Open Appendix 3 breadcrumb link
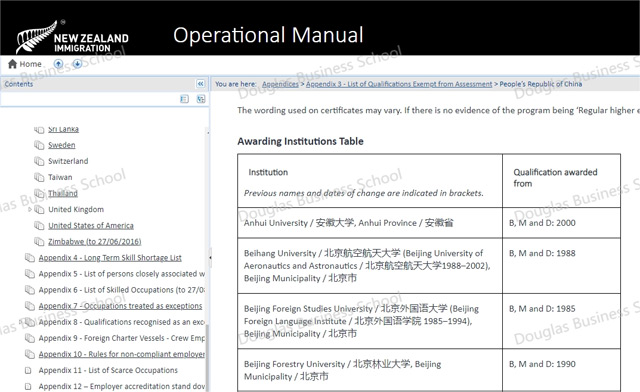The width and height of the screenshot is (640, 392). [399, 84]
